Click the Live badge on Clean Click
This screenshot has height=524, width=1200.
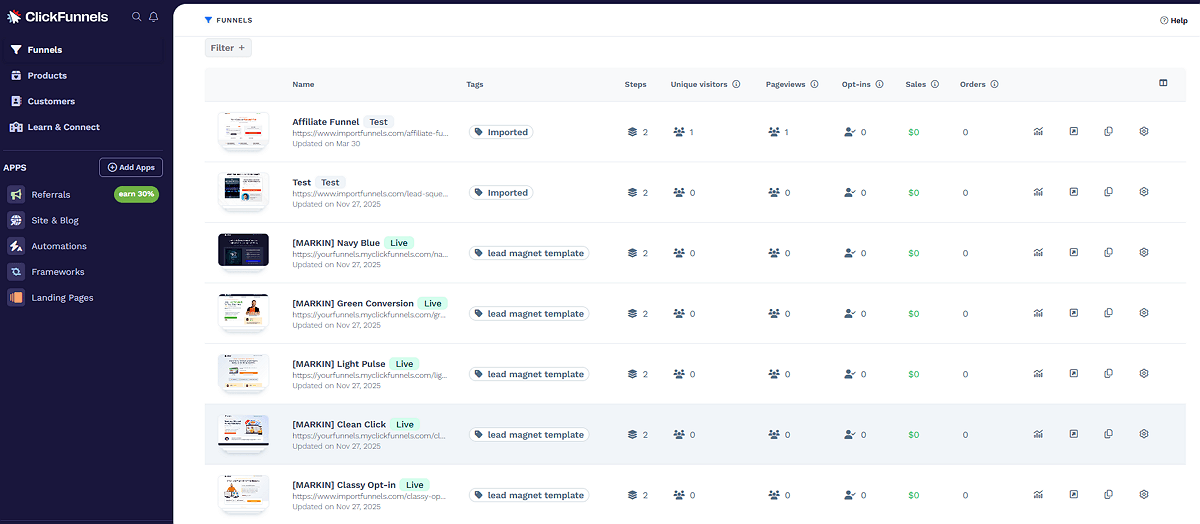pyautogui.click(x=404, y=424)
